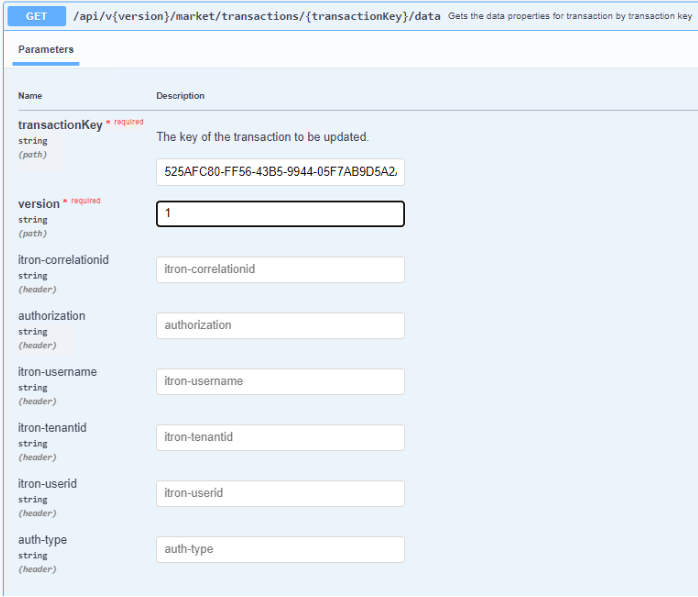Screen dimensions: 698x597
Task: Open the Parameters tab
Action: point(46,49)
